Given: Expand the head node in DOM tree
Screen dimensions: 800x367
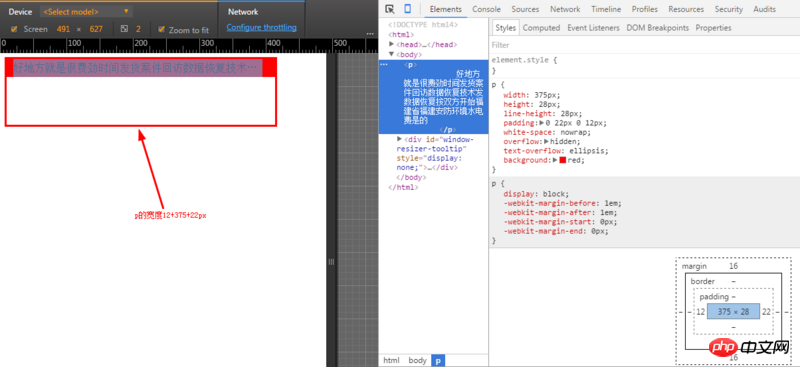Looking at the screenshot, I should pos(391,44).
